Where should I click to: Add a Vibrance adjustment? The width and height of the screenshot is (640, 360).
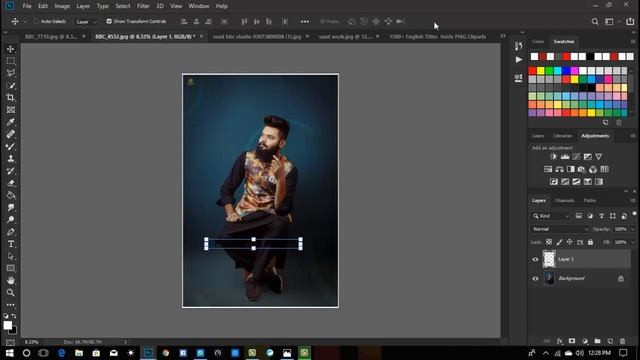pos(598,157)
